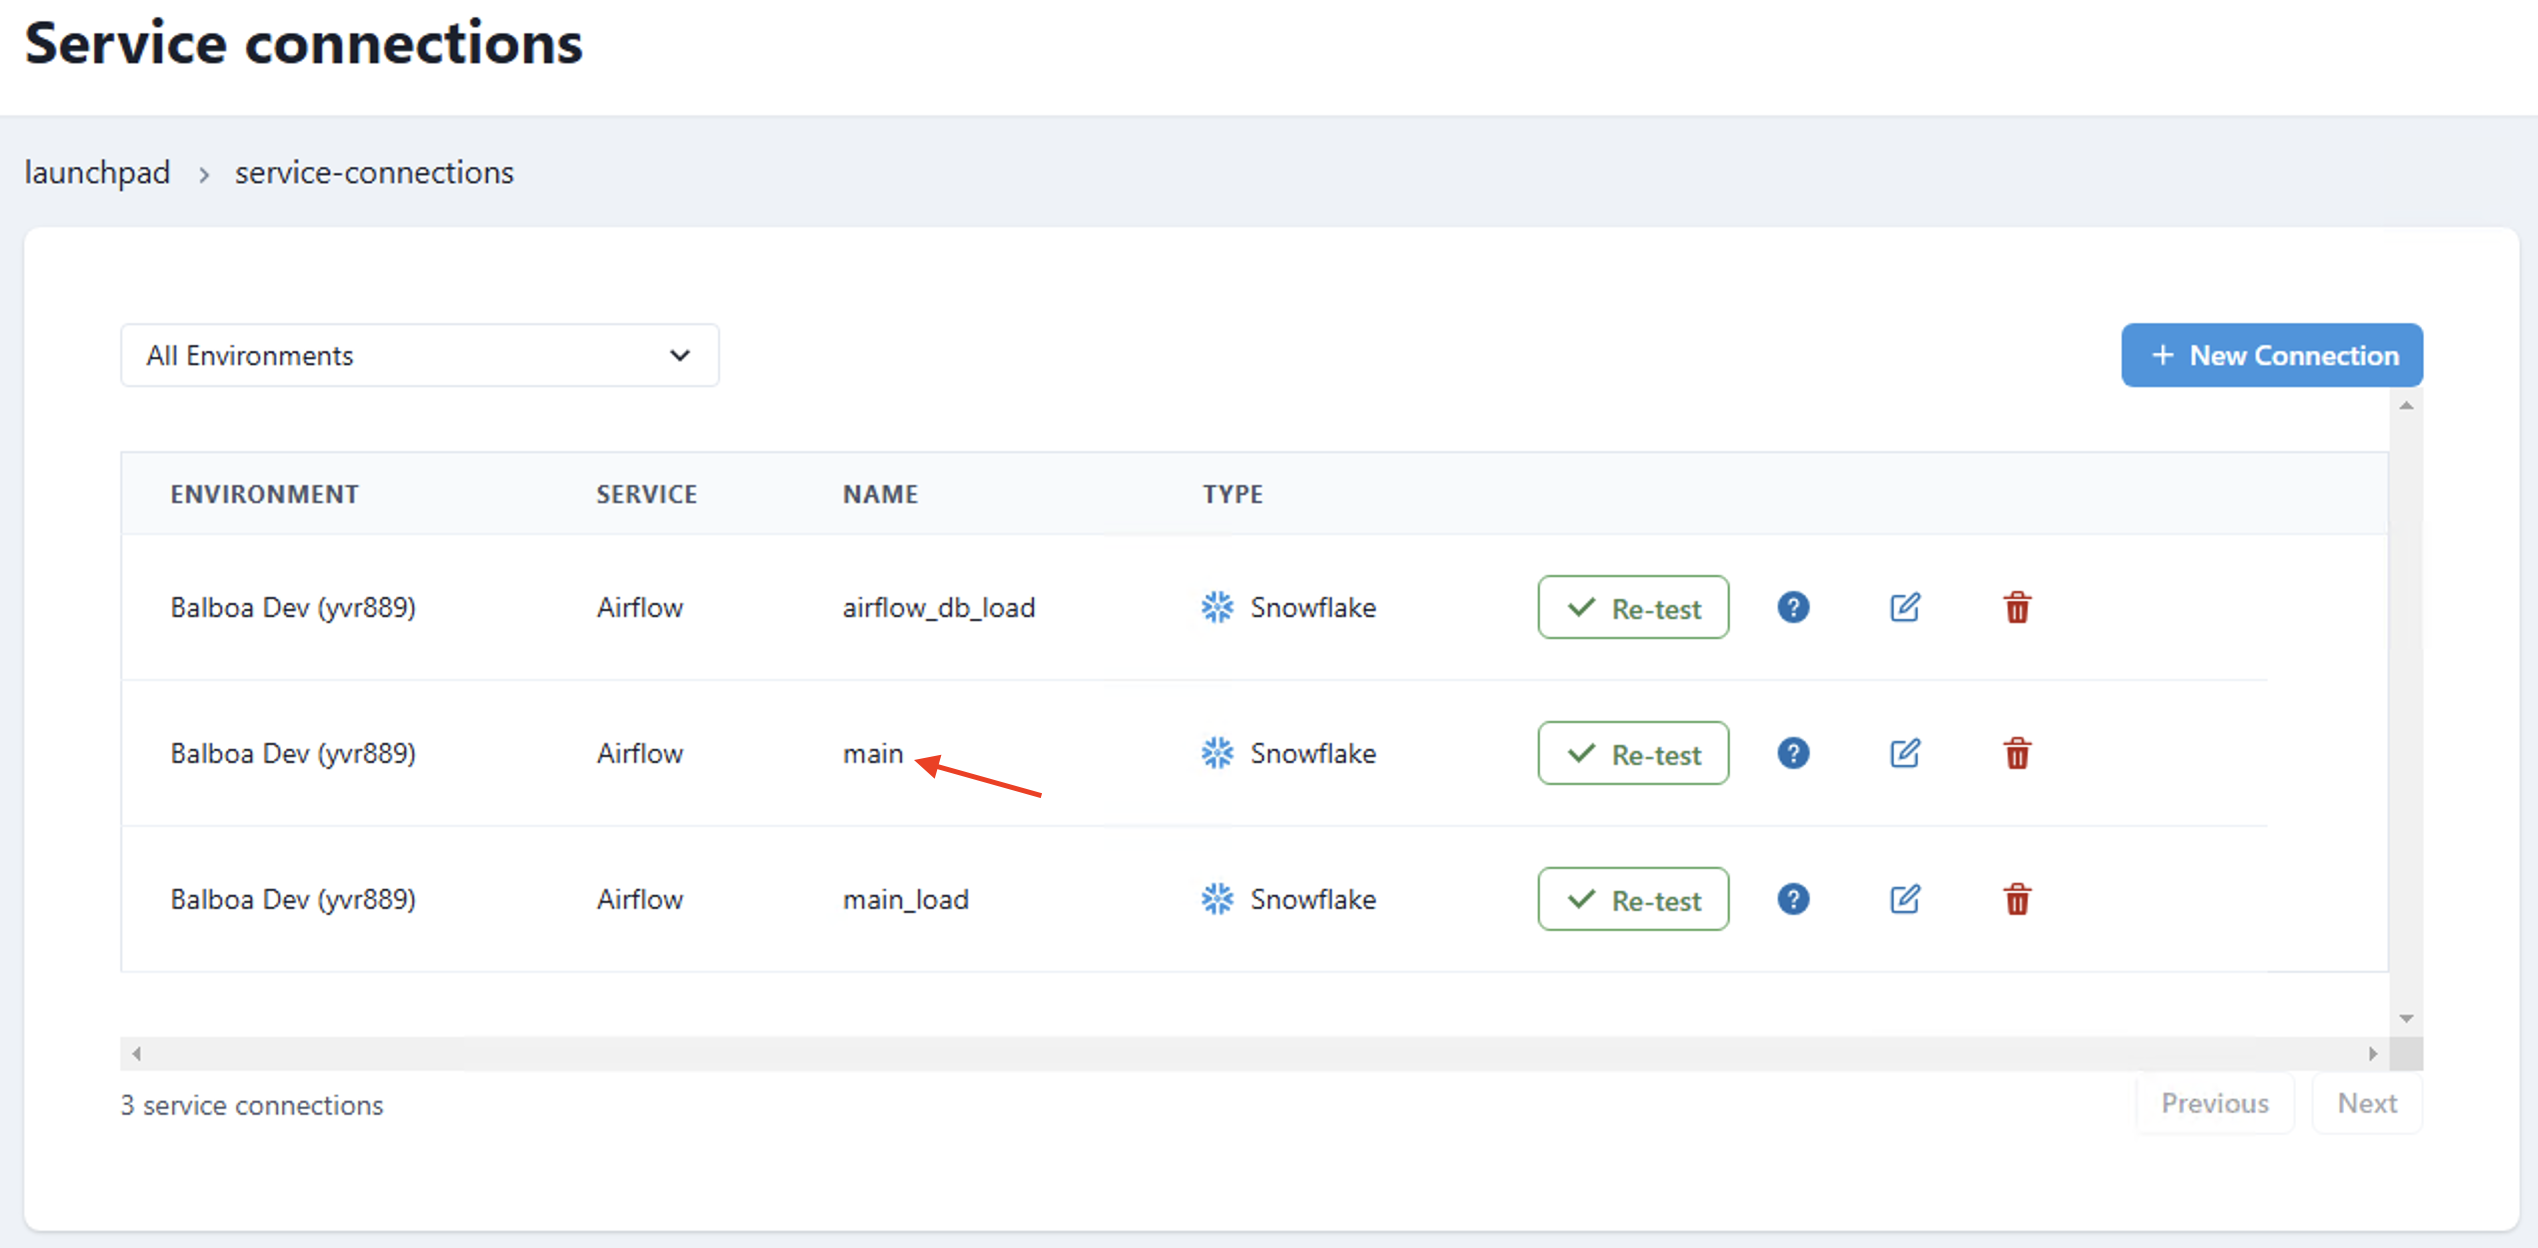
Task: Click horizontal scrollbar right arrow
Action: (x=2373, y=1053)
